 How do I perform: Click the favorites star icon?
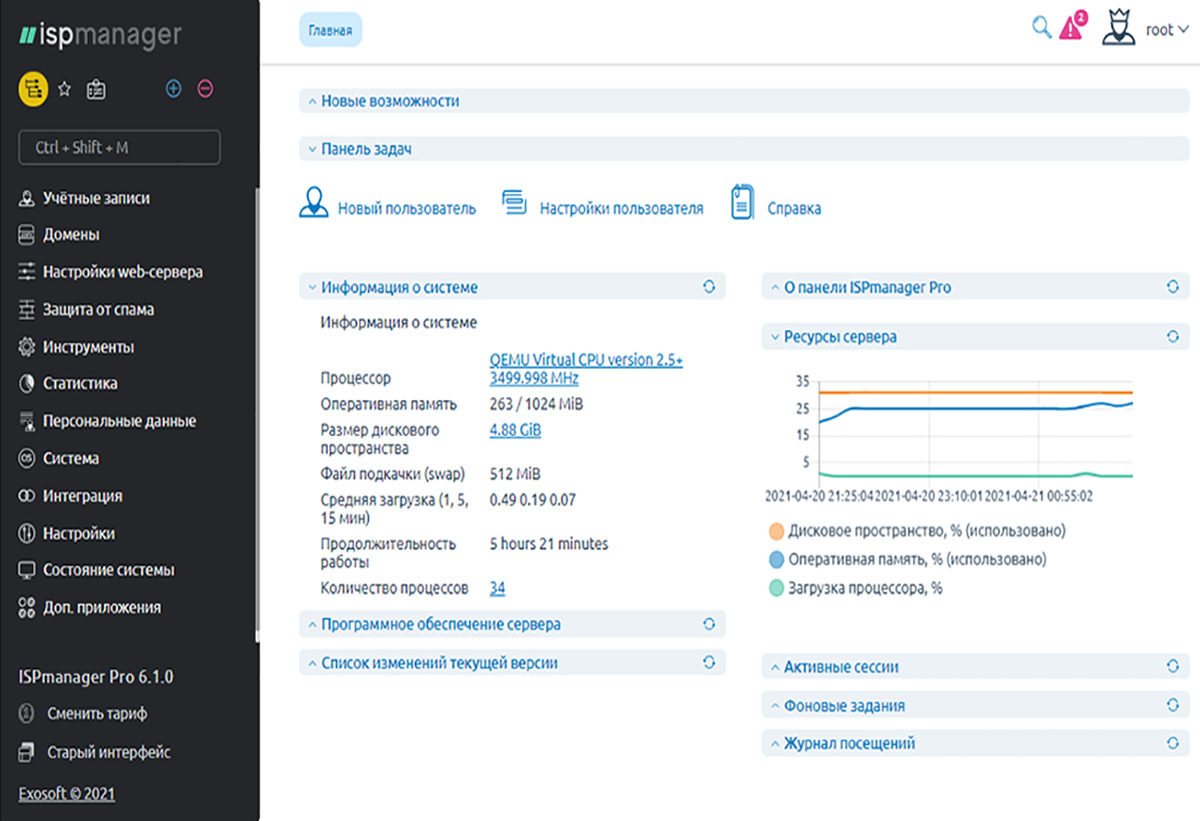pyautogui.click(x=64, y=89)
